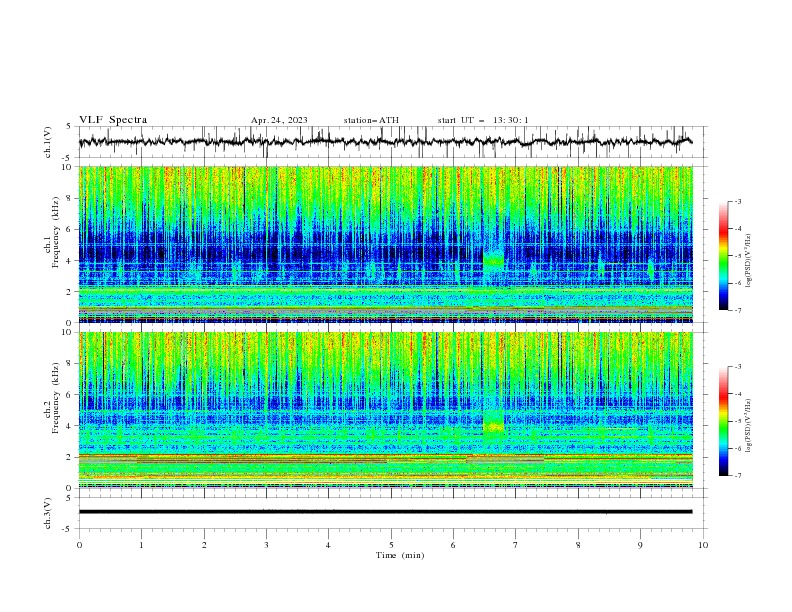Click the "10" tick on the time axis
792x612 pixels.
tap(703, 545)
